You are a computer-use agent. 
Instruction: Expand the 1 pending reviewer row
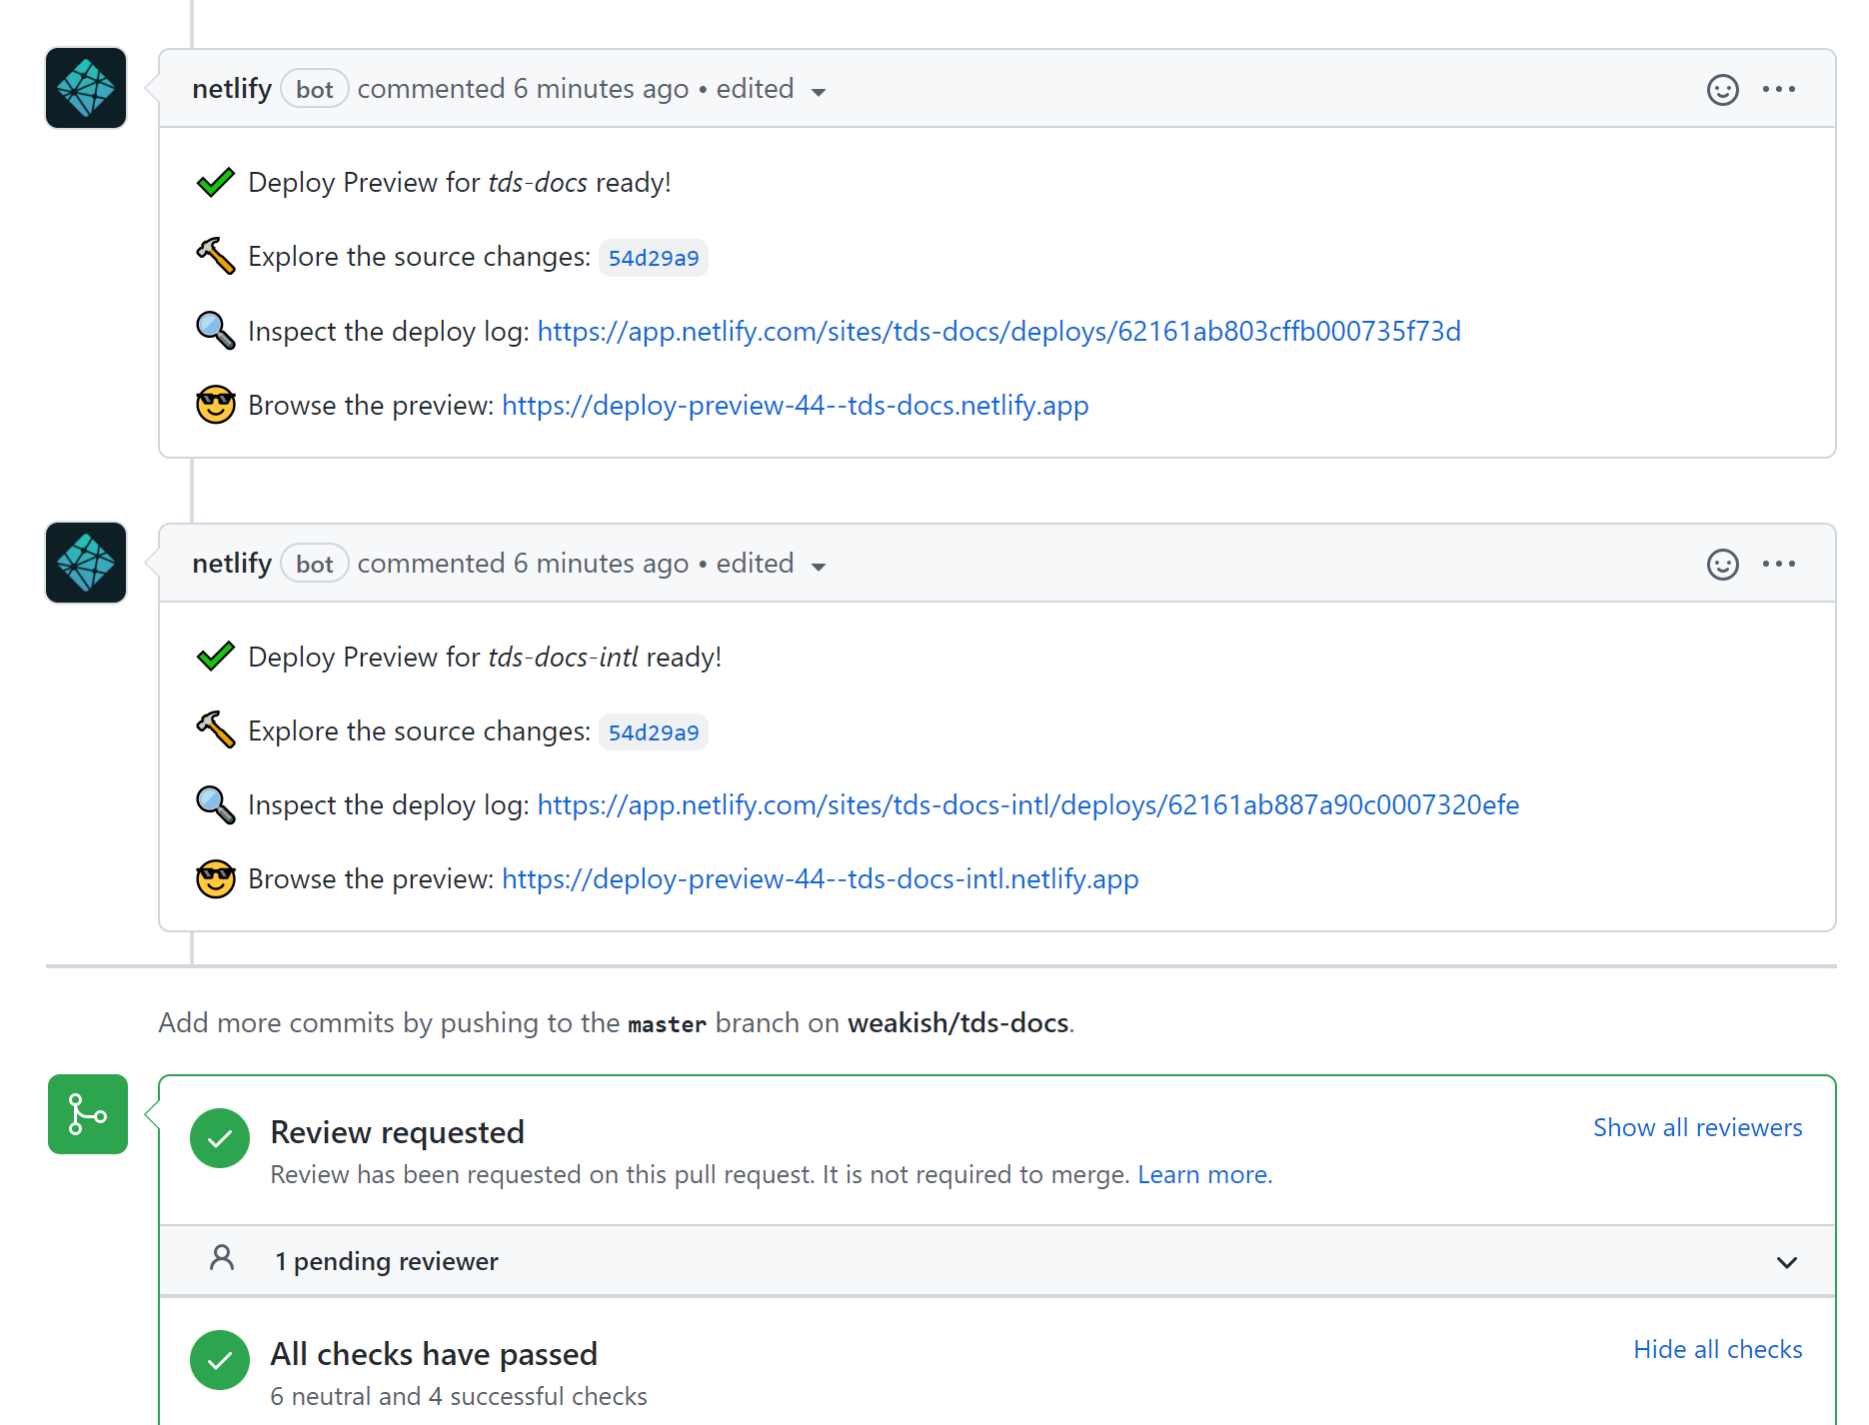coord(997,1261)
